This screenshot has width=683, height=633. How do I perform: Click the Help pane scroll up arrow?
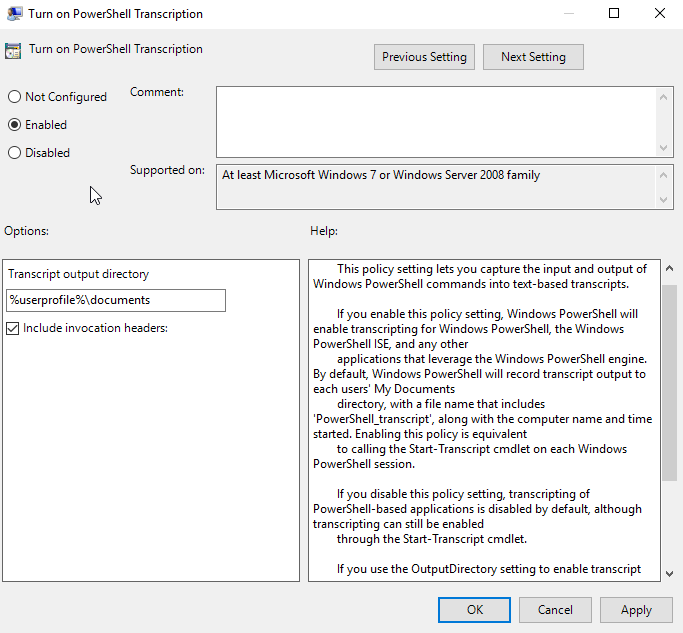pyautogui.click(x=669, y=268)
